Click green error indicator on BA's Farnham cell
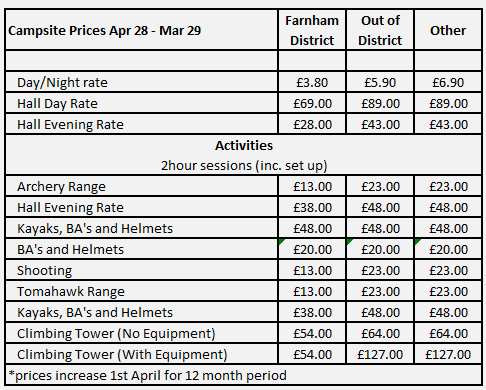The width and height of the screenshot is (486, 390). click(x=282, y=242)
